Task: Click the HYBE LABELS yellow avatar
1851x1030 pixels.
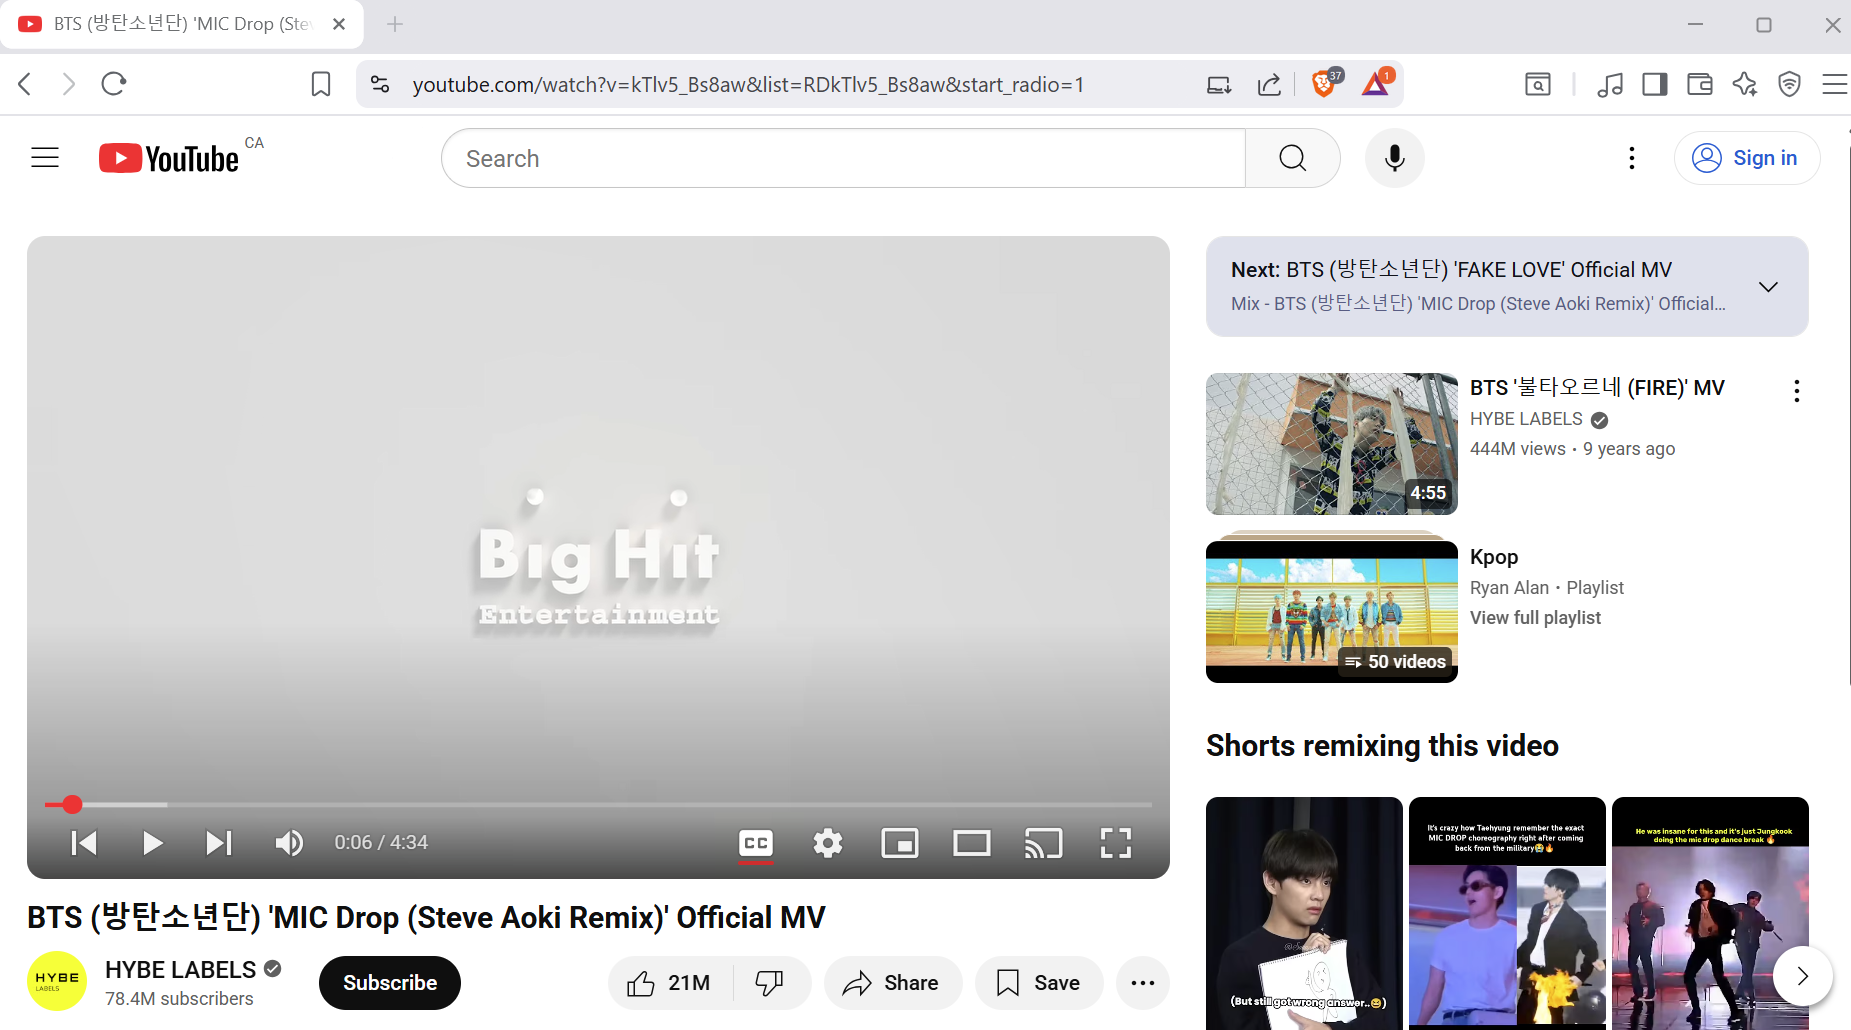Action: [x=57, y=981]
